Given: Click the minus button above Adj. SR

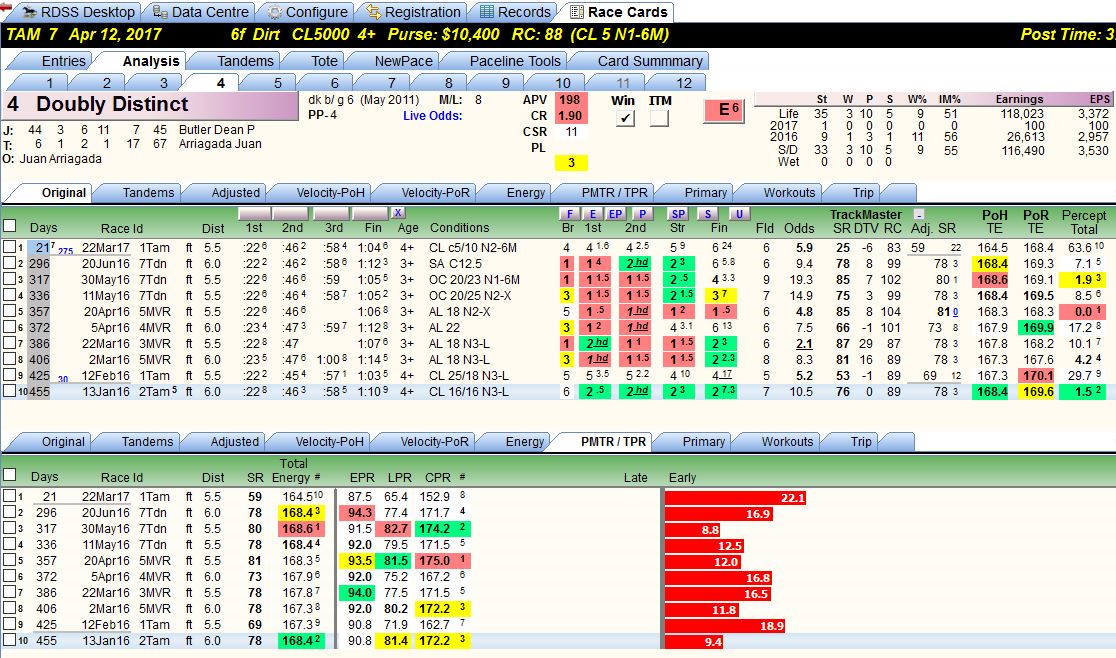Looking at the screenshot, I should (x=919, y=214).
